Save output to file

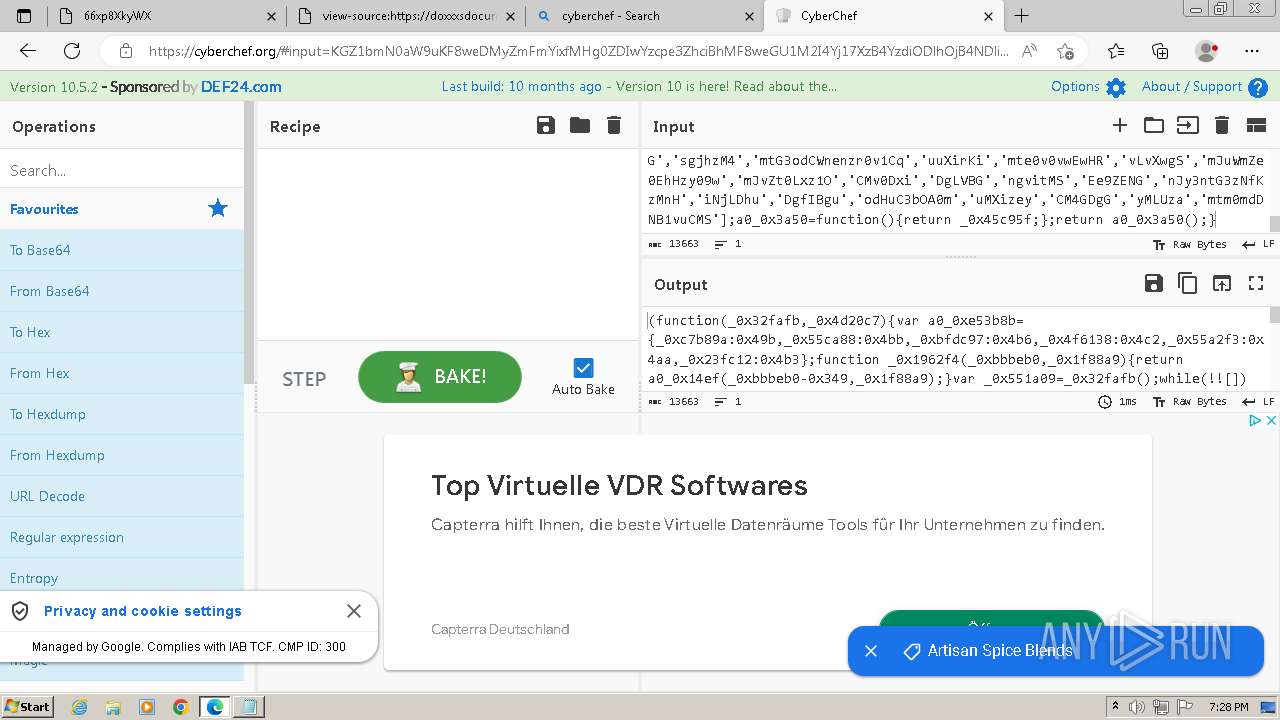[x=1153, y=284]
